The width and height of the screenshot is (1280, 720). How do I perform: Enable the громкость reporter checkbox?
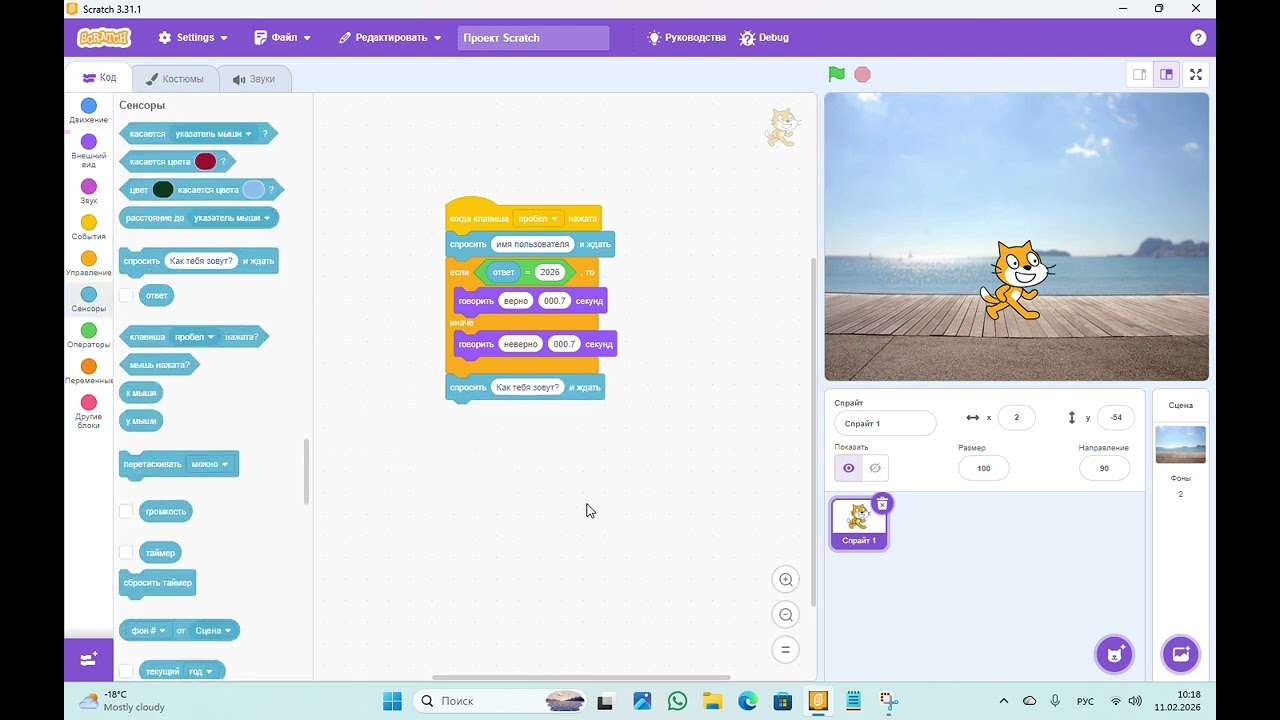pyautogui.click(x=126, y=511)
